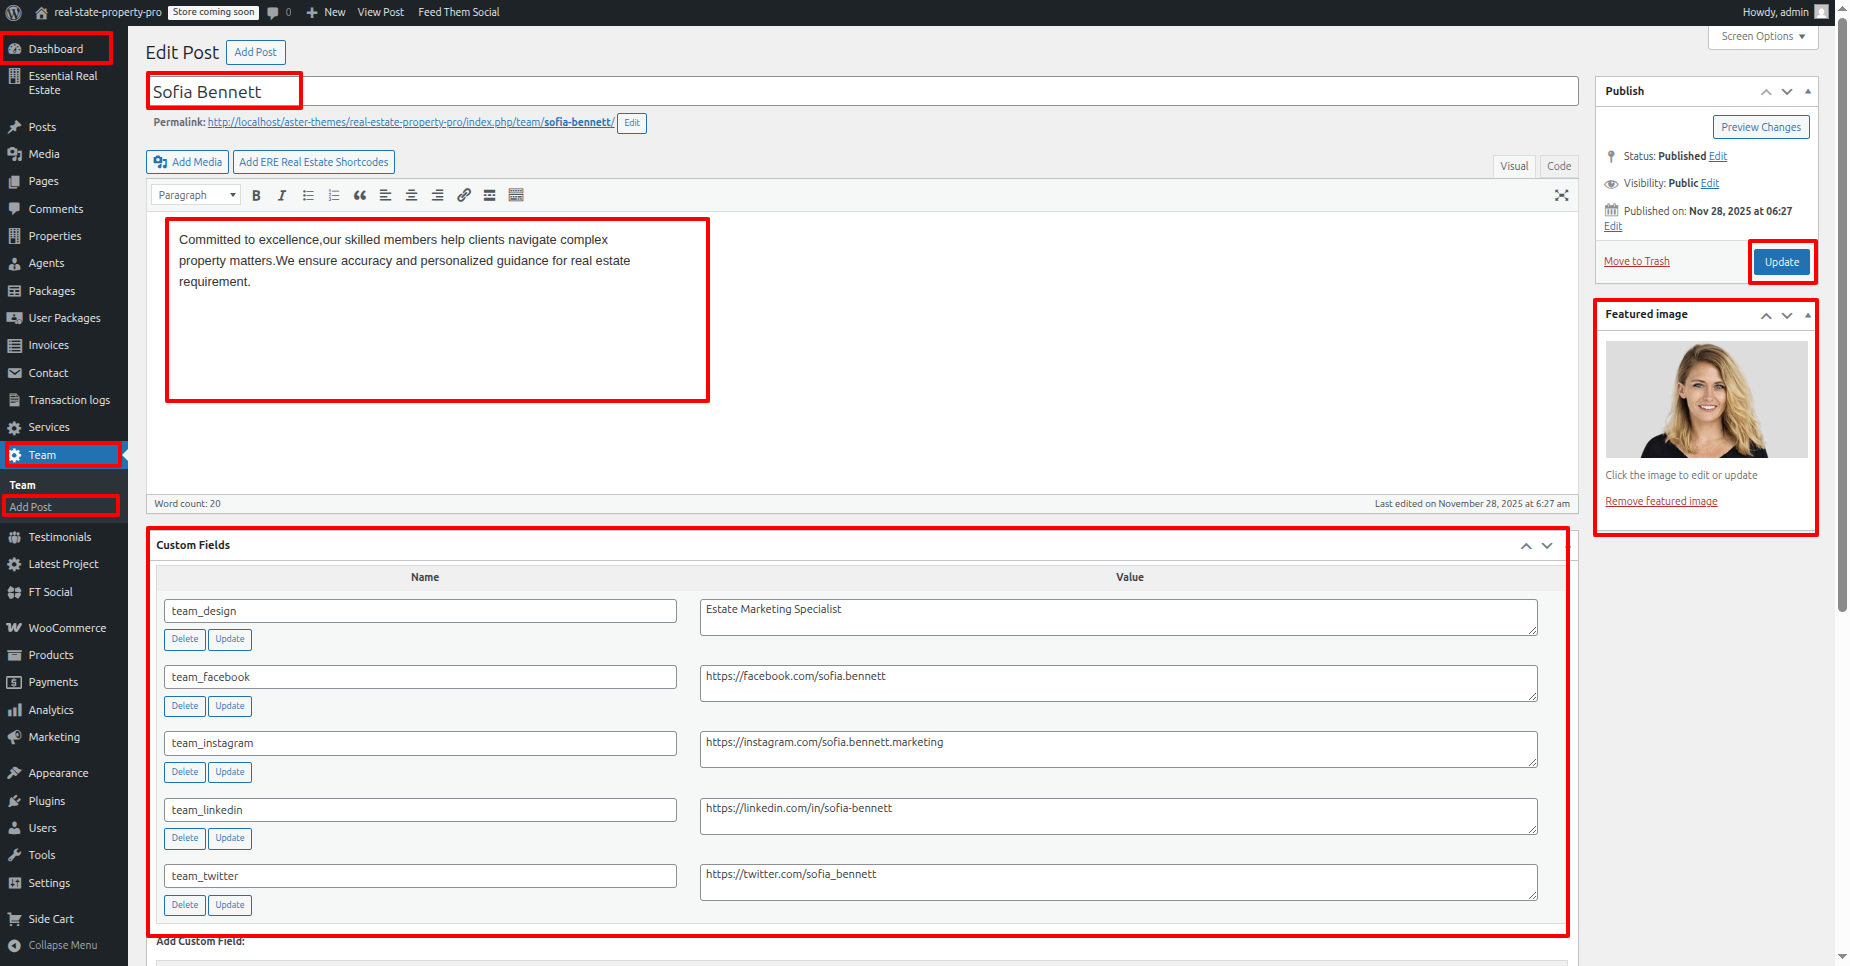Apply blockquote formatting

coord(360,196)
